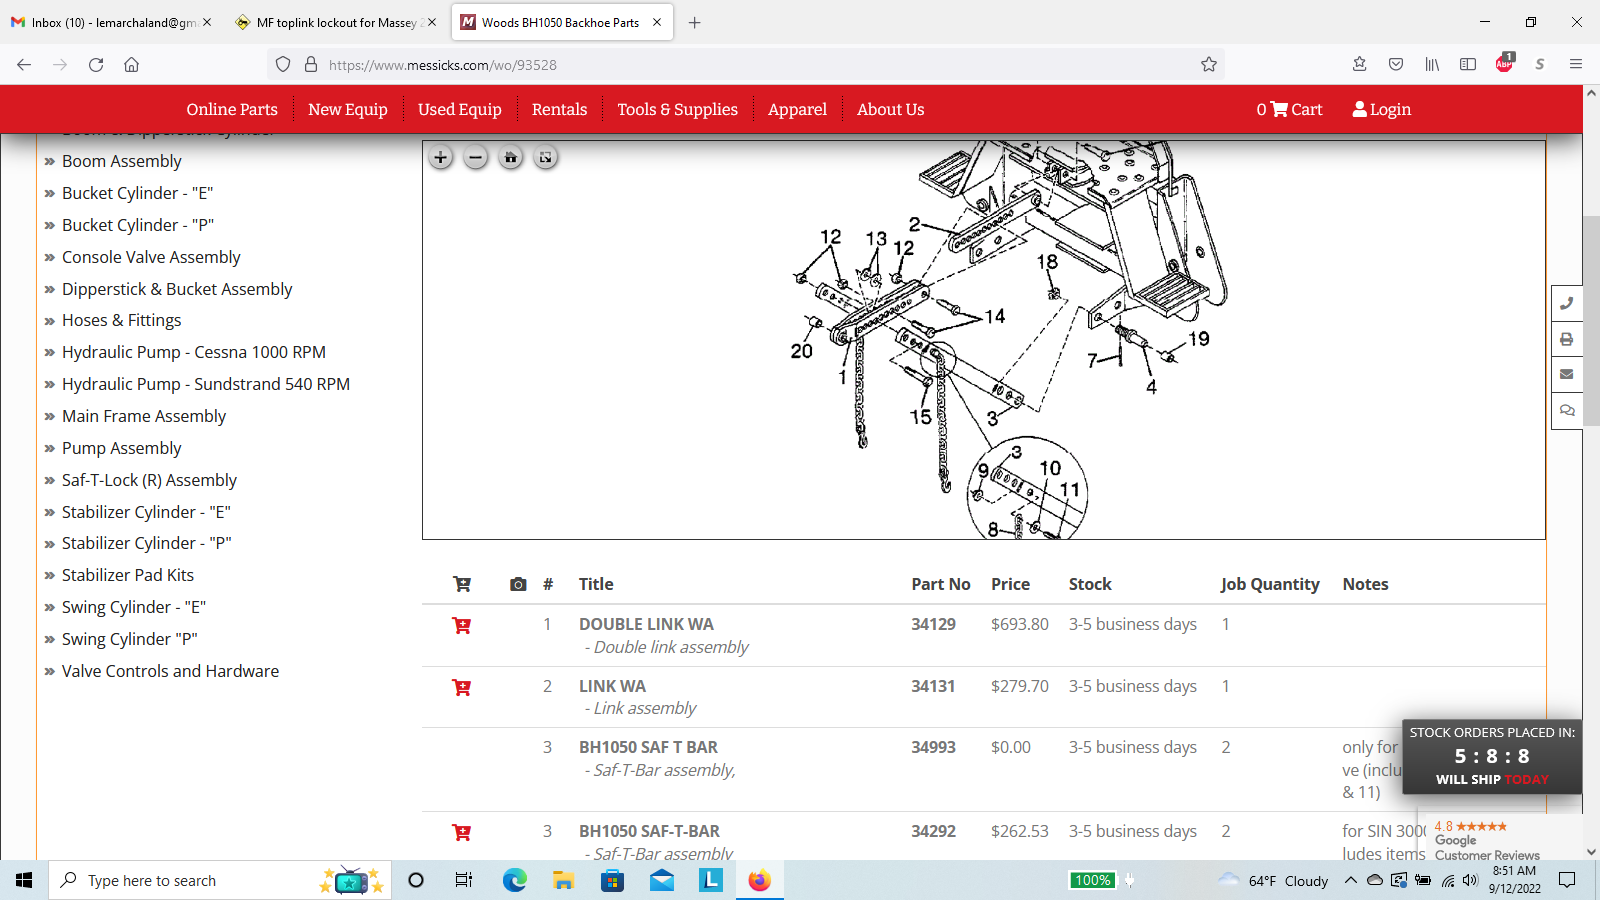Bookmark this page with star icon
This screenshot has width=1600, height=900.
(x=1209, y=64)
